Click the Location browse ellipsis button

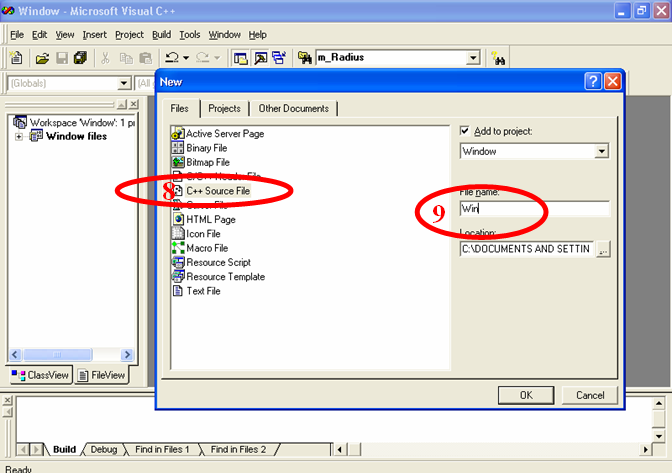603,249
